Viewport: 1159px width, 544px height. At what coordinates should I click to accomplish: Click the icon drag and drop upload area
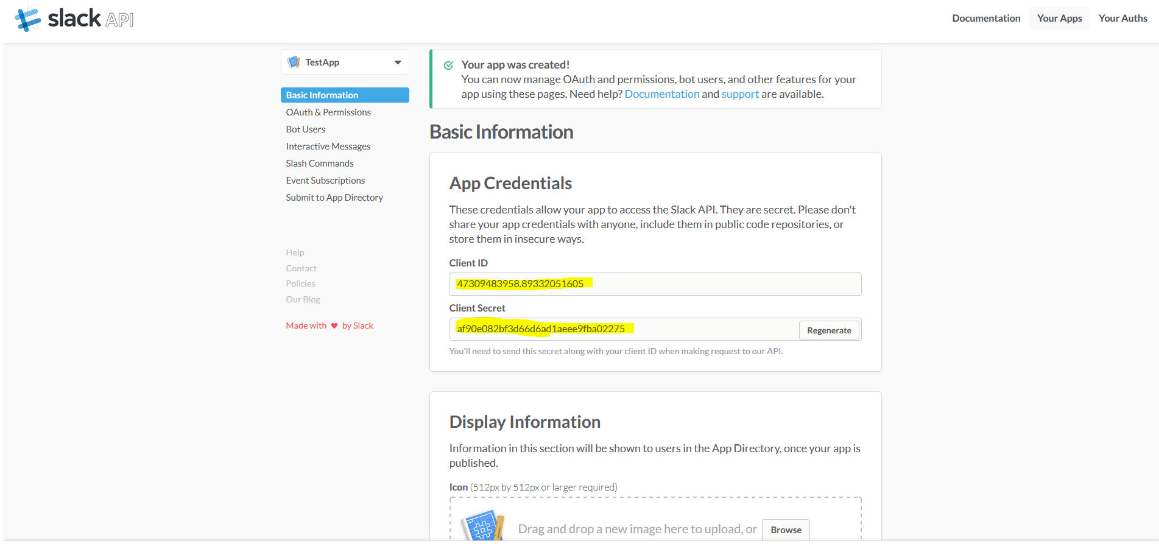[x=655, y=520]
